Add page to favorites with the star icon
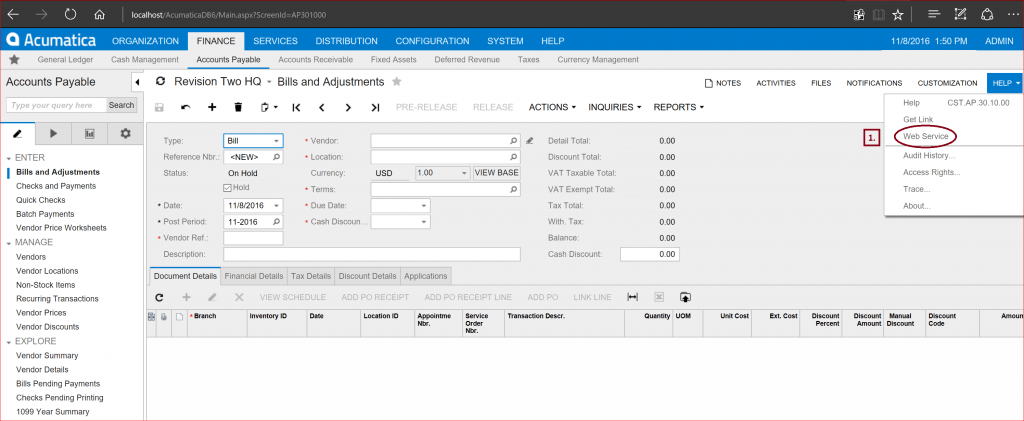The height and width of the screenshot is (421, 1024). point(898,14)
